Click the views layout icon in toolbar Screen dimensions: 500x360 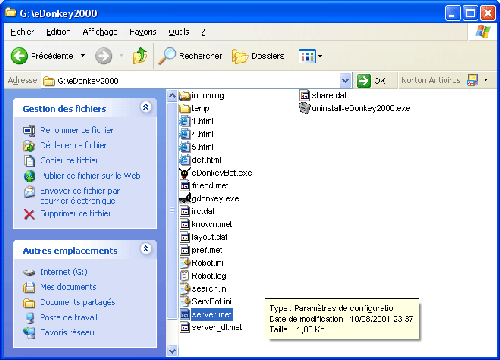click(x=307, y=56)
